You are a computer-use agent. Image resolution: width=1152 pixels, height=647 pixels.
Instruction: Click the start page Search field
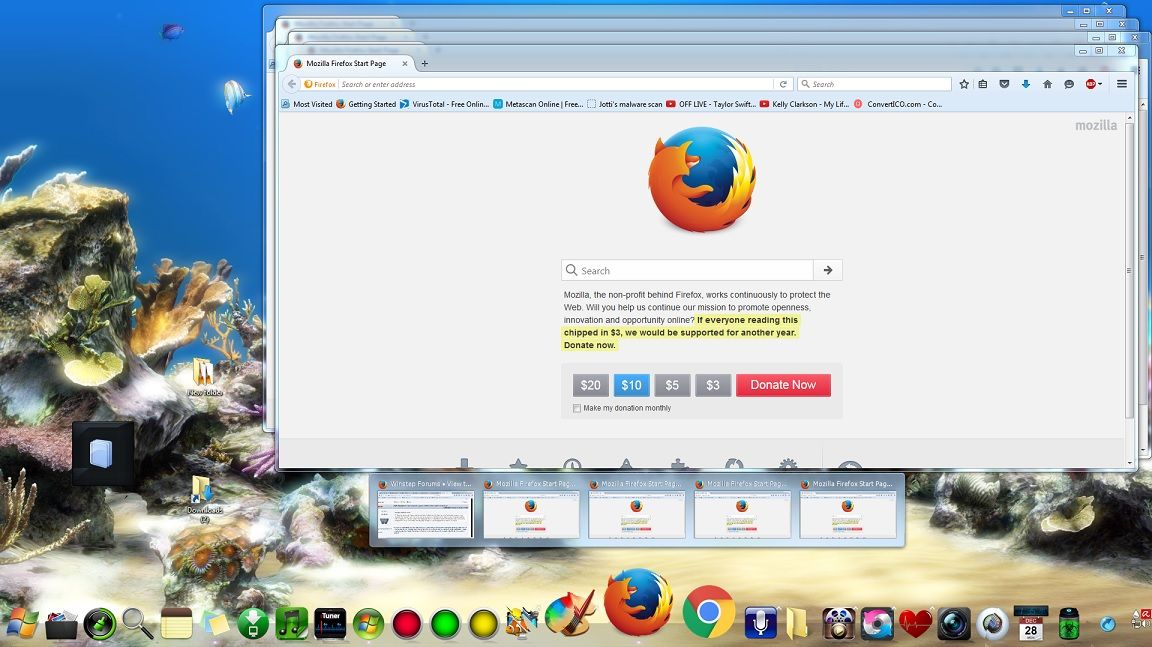point(688,270)
